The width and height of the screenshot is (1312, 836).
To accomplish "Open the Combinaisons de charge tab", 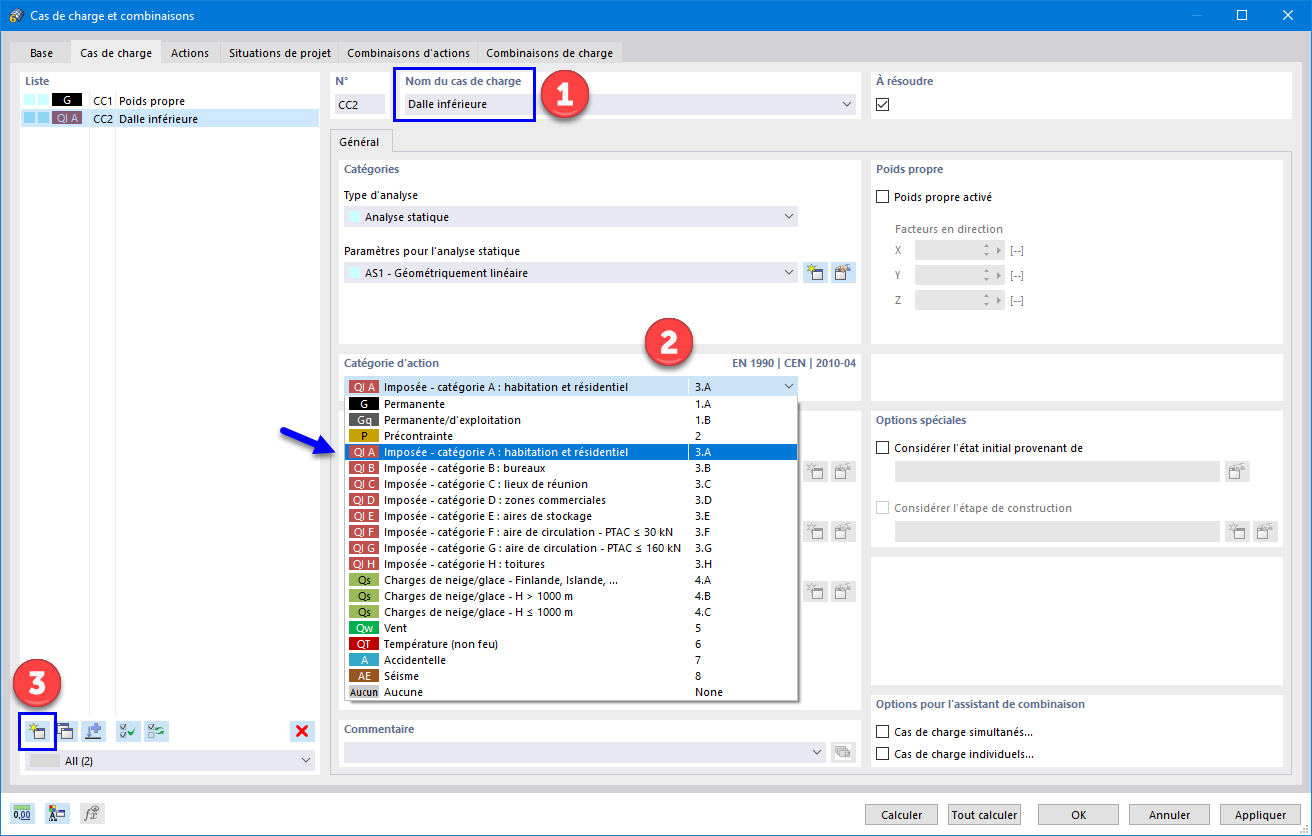I will point(549,53).
